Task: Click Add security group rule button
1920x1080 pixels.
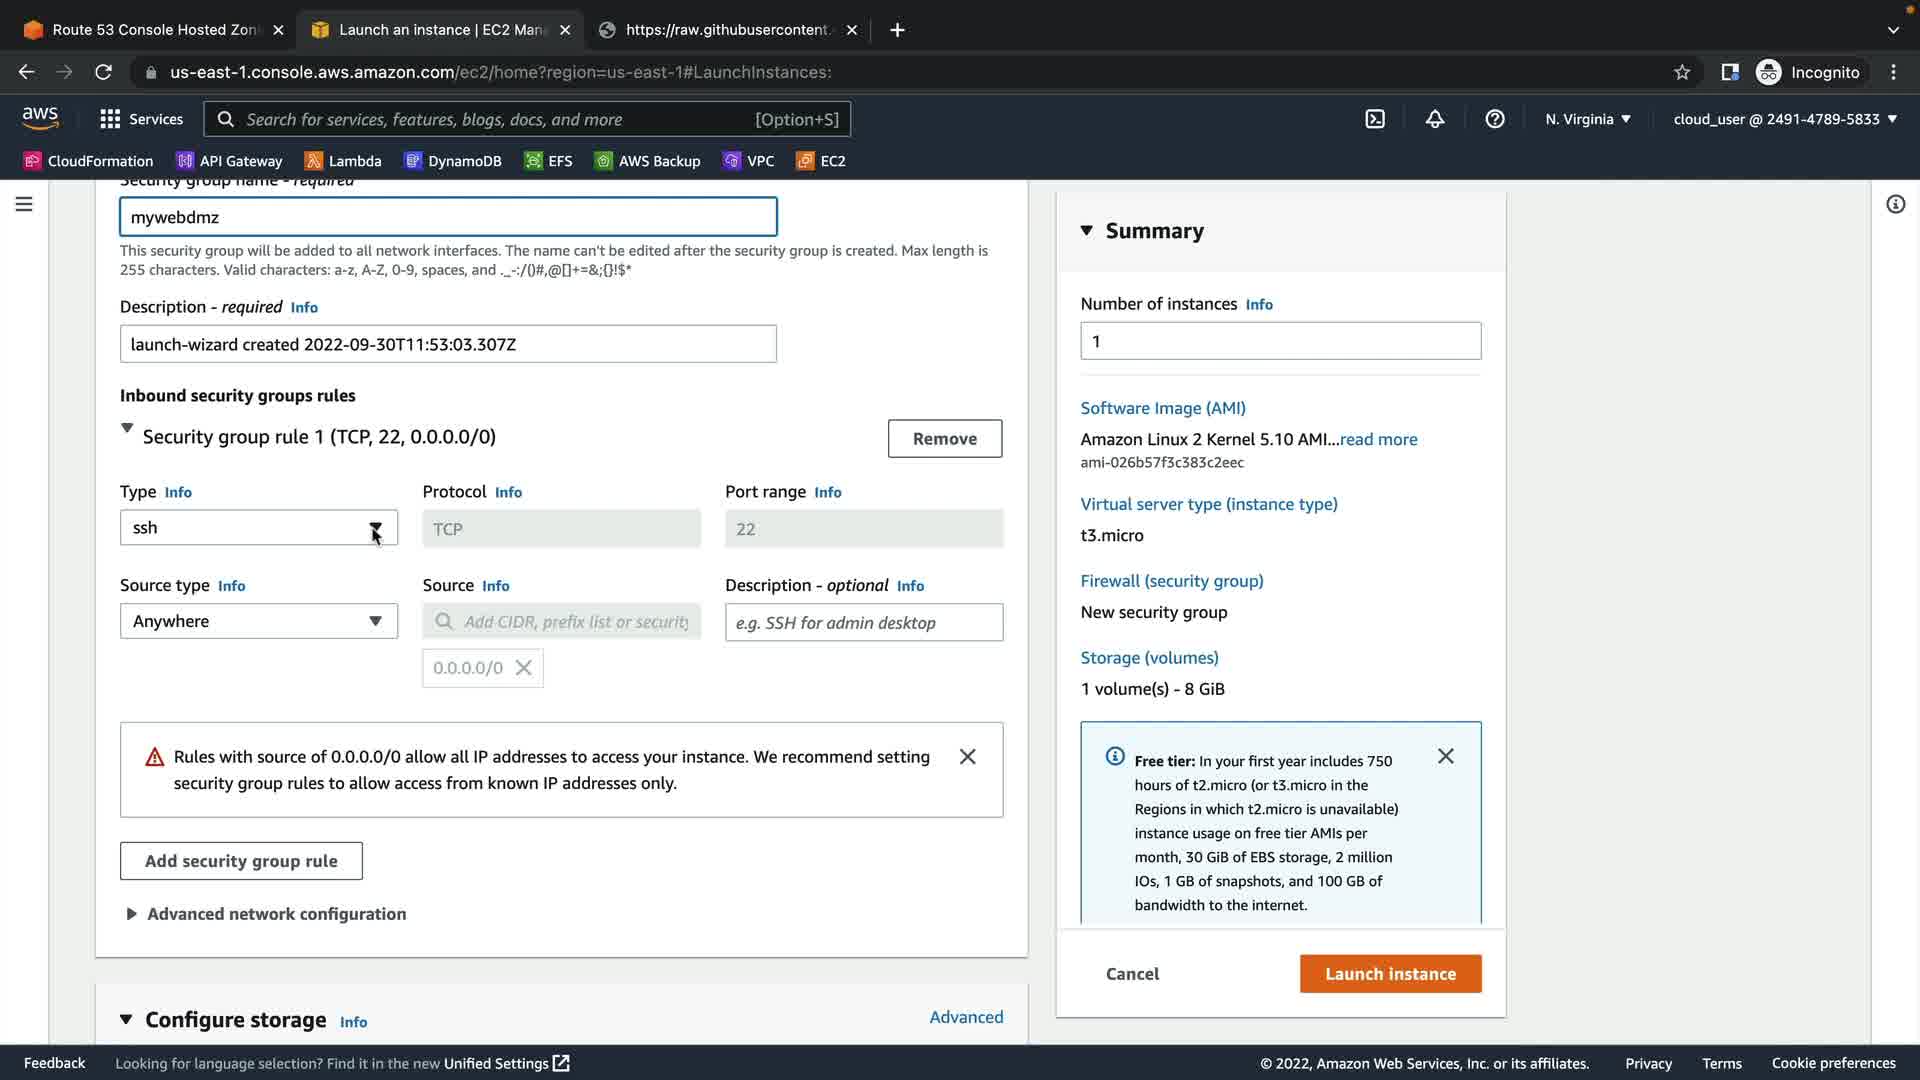Action: [x=241, y=861]
